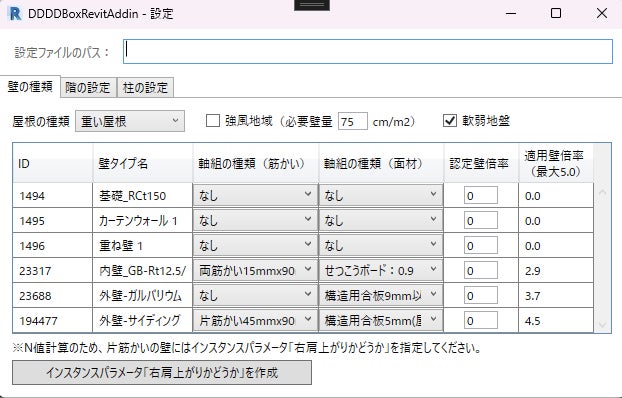The image size is (622, 398).
Task: Open 筋かい dropdown for 外壁-ガルバリウム row
Action: [x=255, y=295]
